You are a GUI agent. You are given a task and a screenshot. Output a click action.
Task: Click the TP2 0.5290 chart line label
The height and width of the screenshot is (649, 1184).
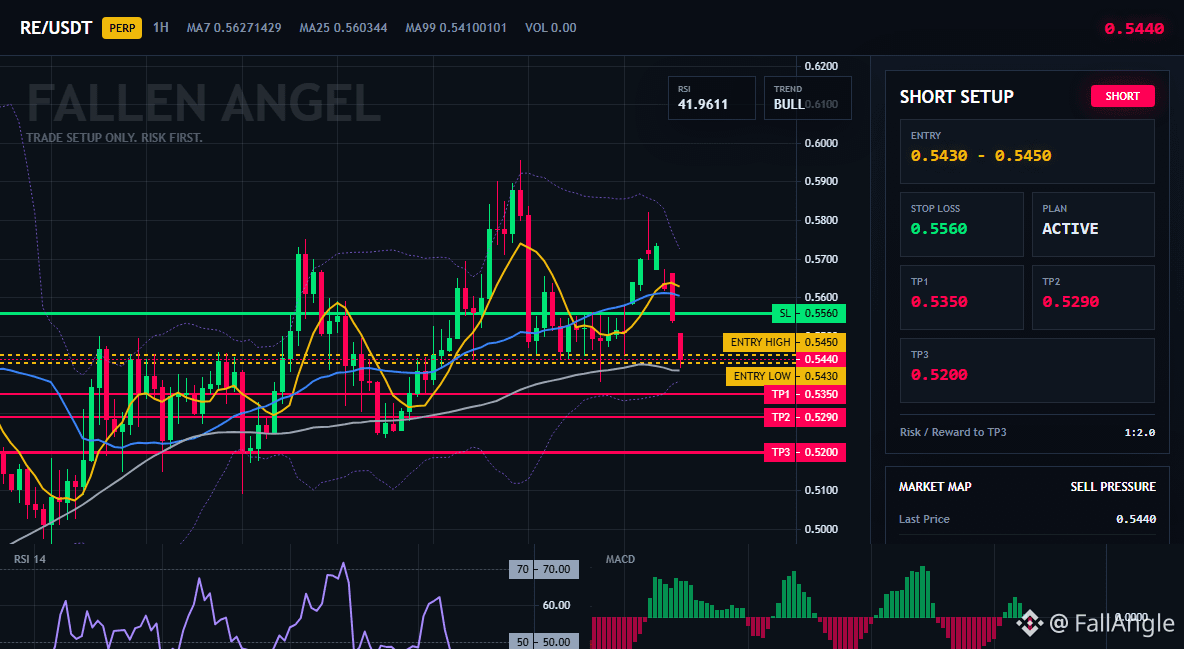click(x=805, y=417)
